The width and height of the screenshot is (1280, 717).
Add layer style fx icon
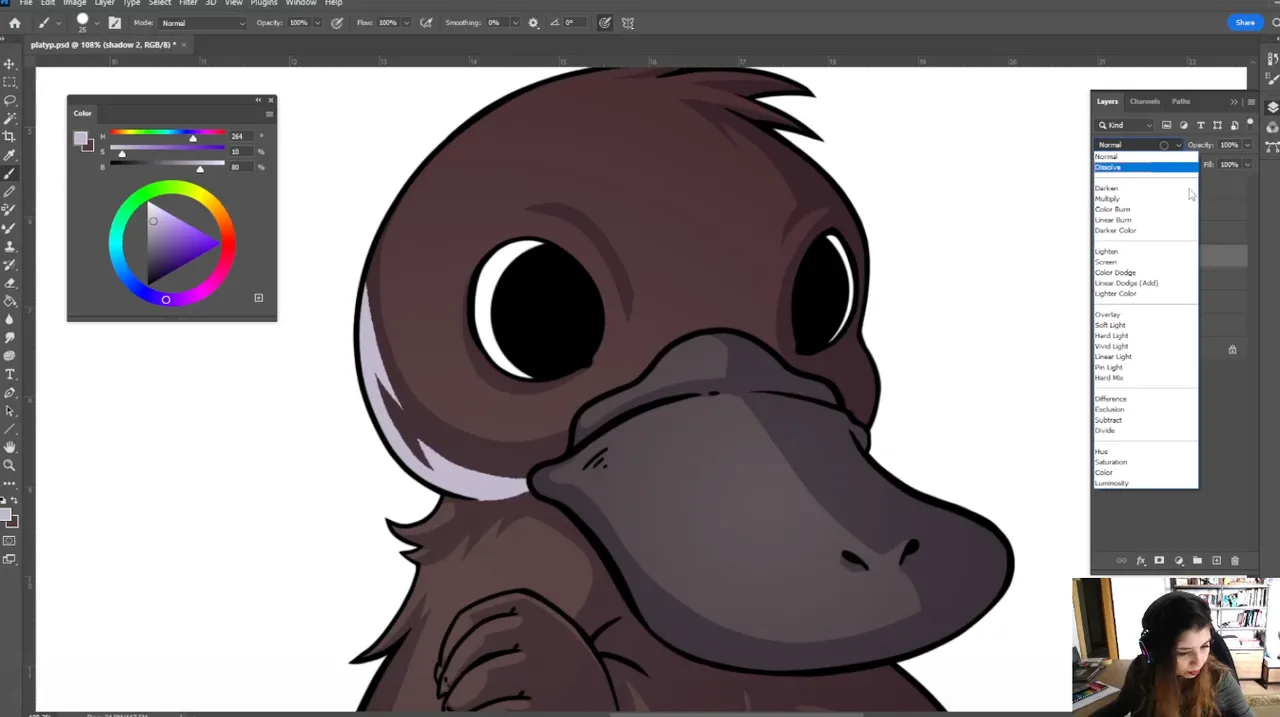[1140, 561]
